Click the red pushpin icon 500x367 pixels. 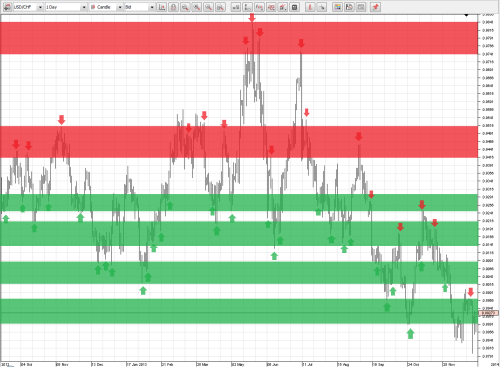[x=376, y=7]
